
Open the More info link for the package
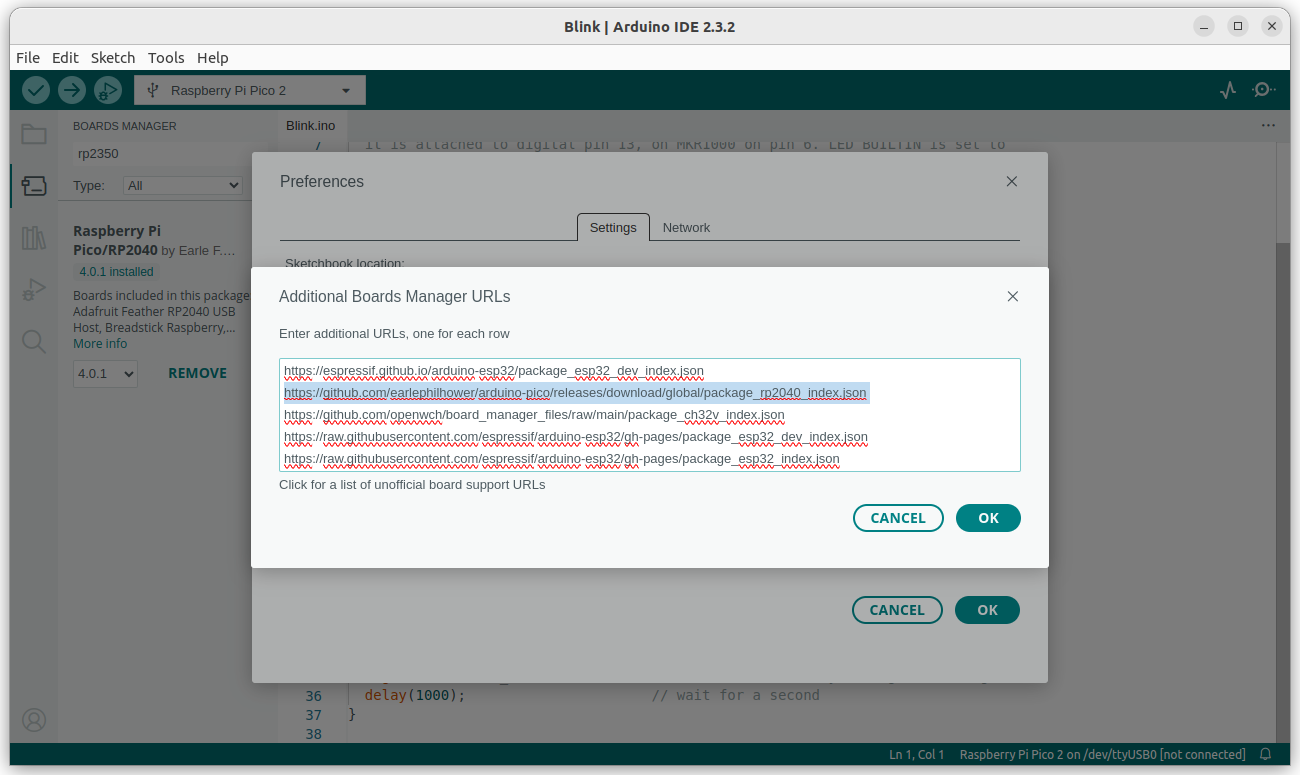(100, 343)
